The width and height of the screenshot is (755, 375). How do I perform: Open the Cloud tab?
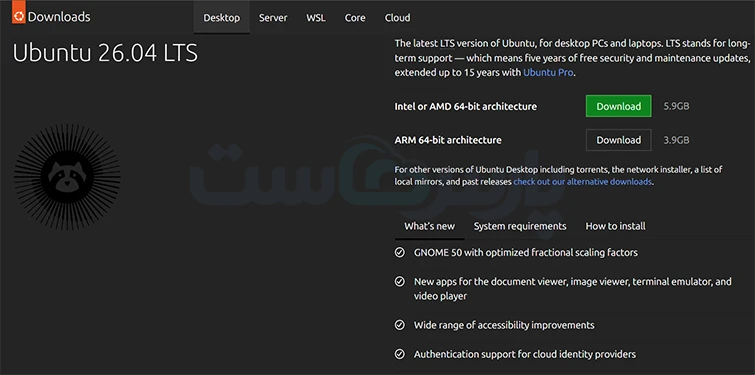point(398,18)
